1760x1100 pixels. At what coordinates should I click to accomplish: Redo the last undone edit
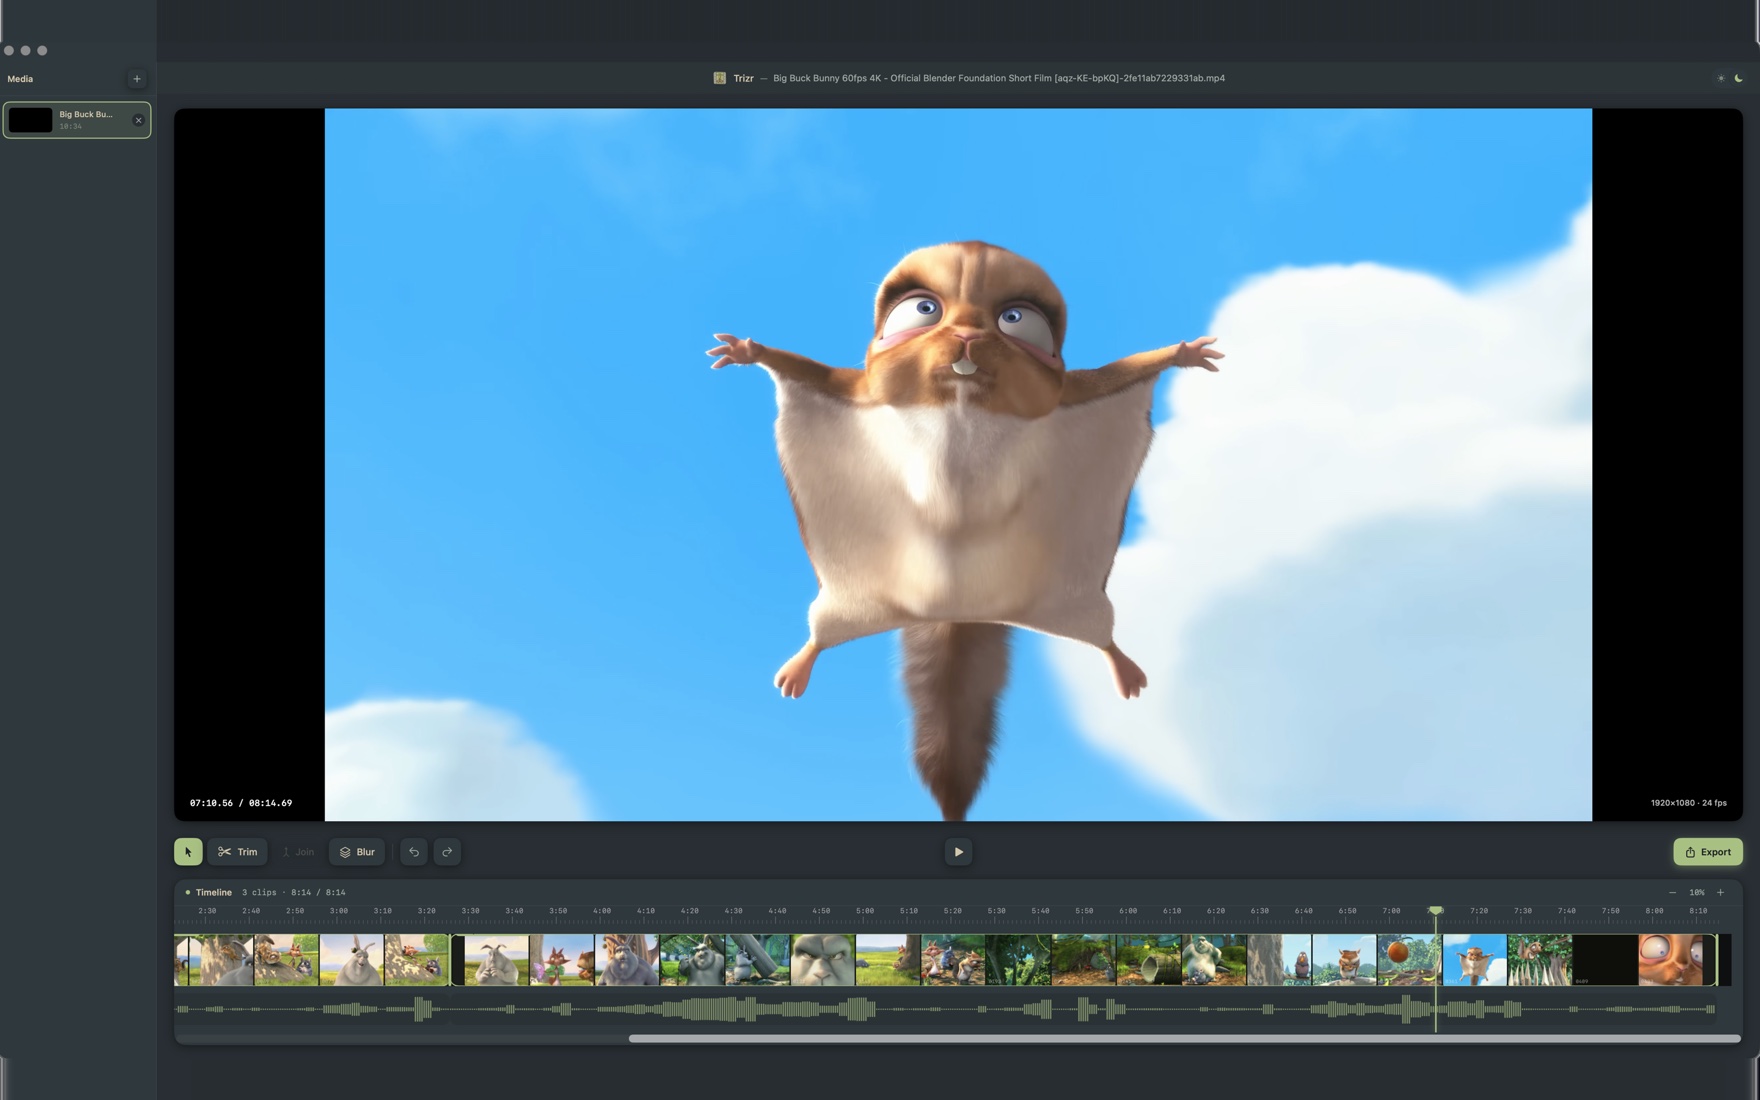coord(447,852)
